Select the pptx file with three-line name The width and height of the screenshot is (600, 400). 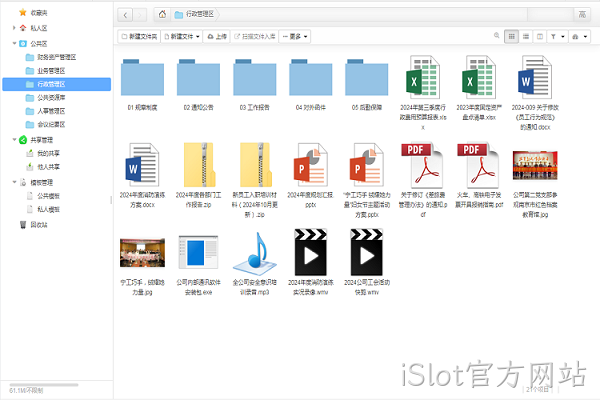(367, 165)
